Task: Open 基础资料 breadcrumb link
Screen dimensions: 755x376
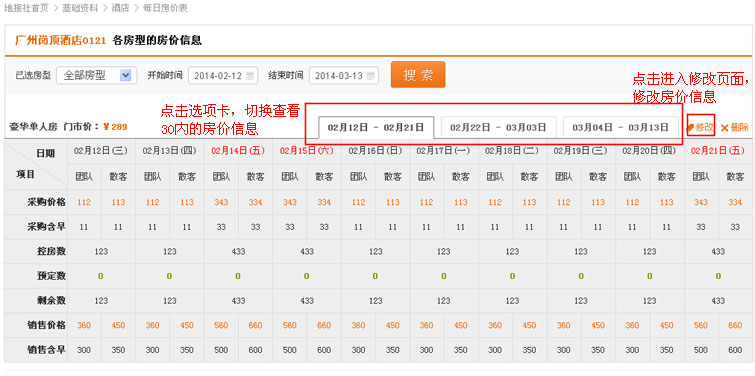Action: (80, 8)
